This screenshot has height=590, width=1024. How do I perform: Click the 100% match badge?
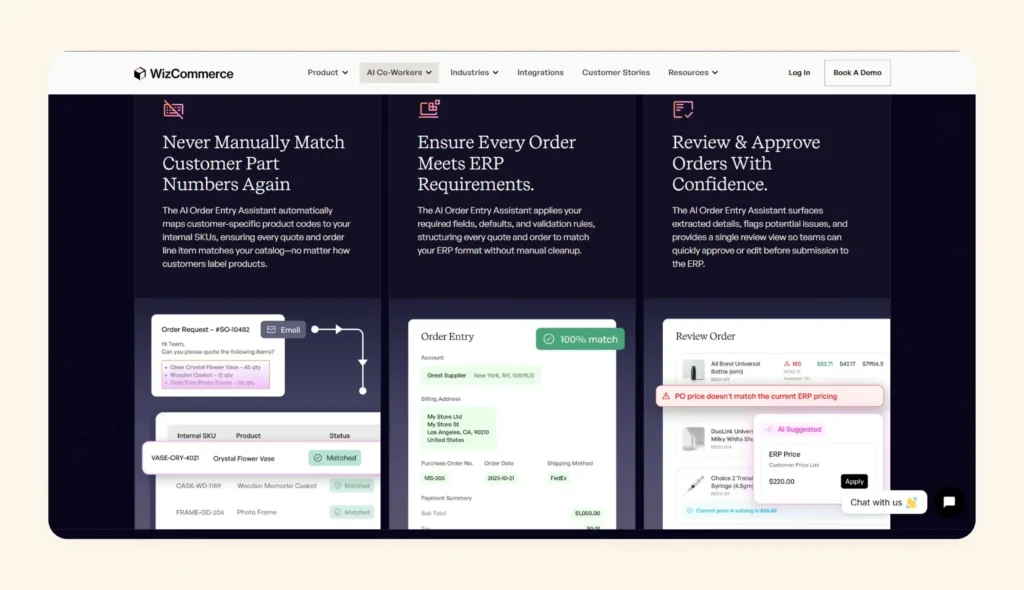pos(580,339)
